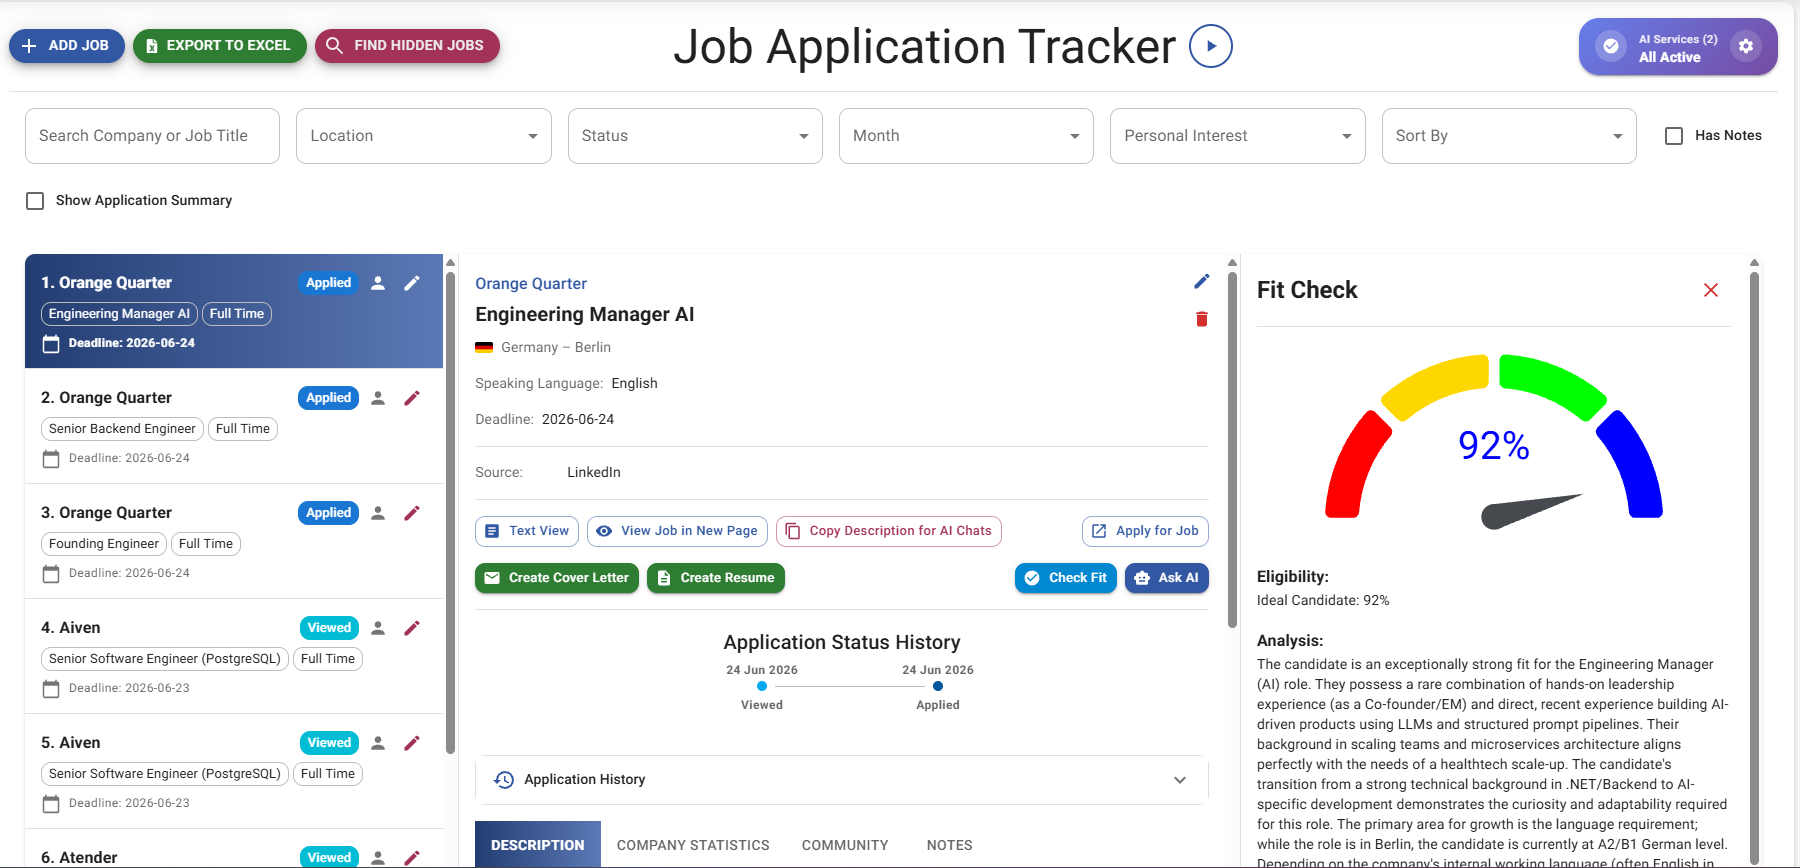Toggle the Has Notes checkbox
The height and width of the screenshot is (868, 1800).
[1674, 135]
